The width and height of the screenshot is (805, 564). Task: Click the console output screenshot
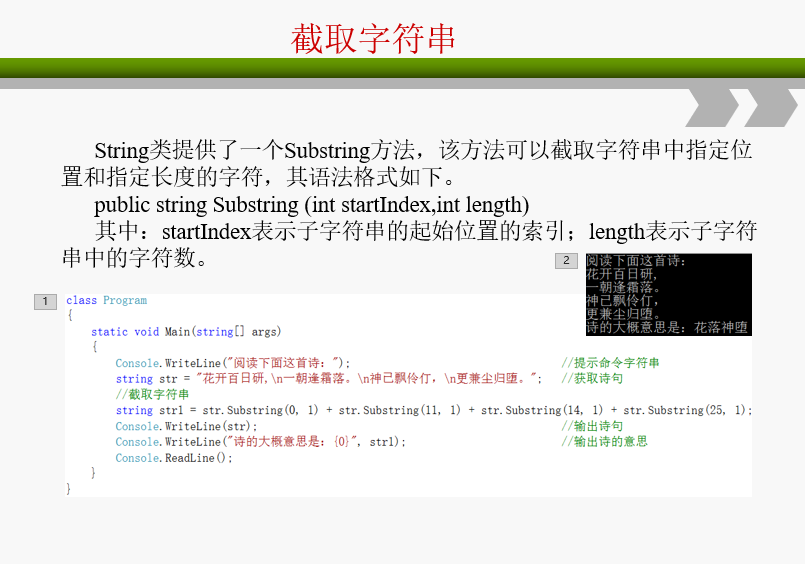pos(668,295)
